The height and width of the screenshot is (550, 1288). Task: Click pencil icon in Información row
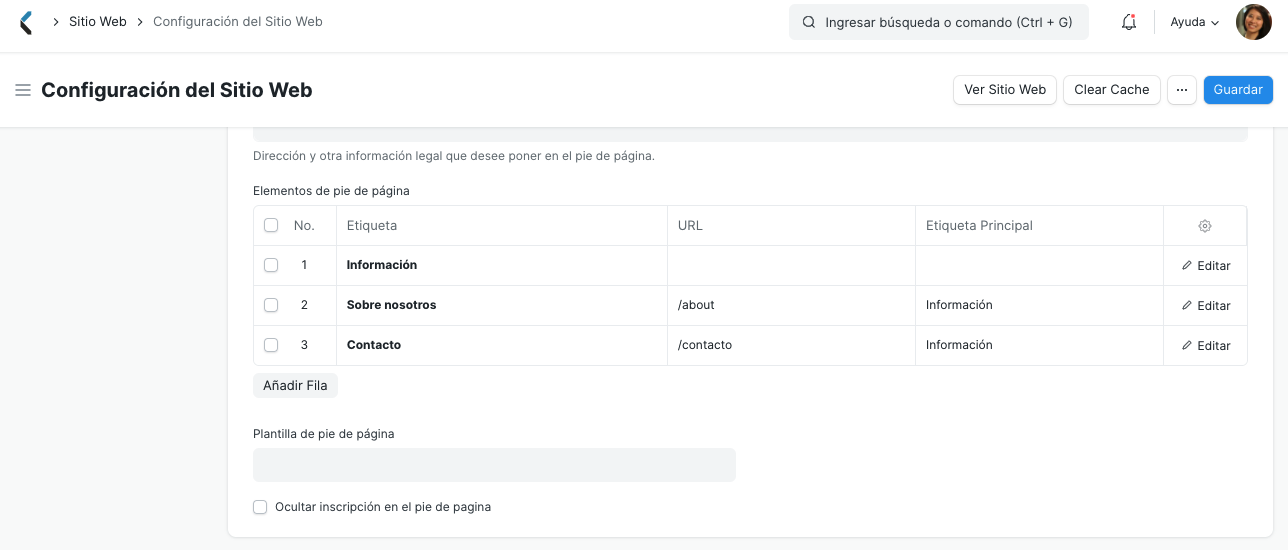click(1187, 265)
